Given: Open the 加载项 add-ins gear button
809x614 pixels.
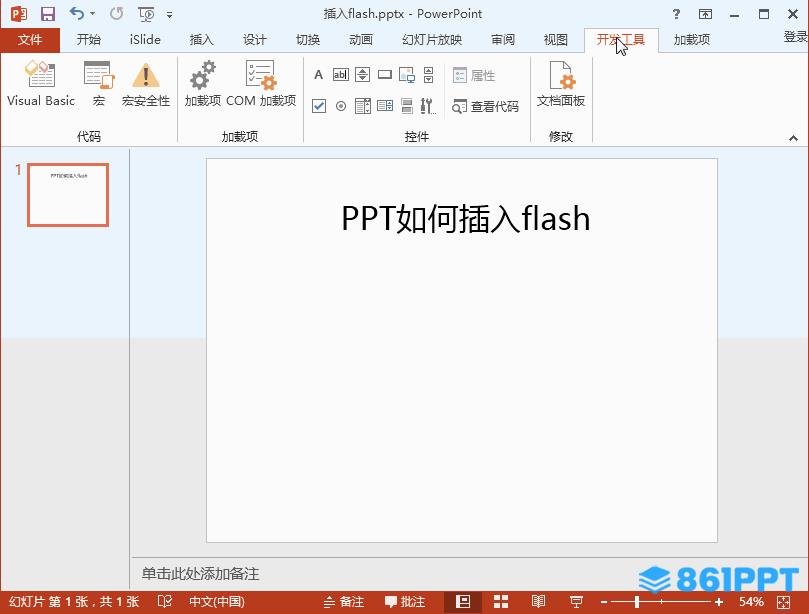Looking at the screenshot, I should click(203, 84).
